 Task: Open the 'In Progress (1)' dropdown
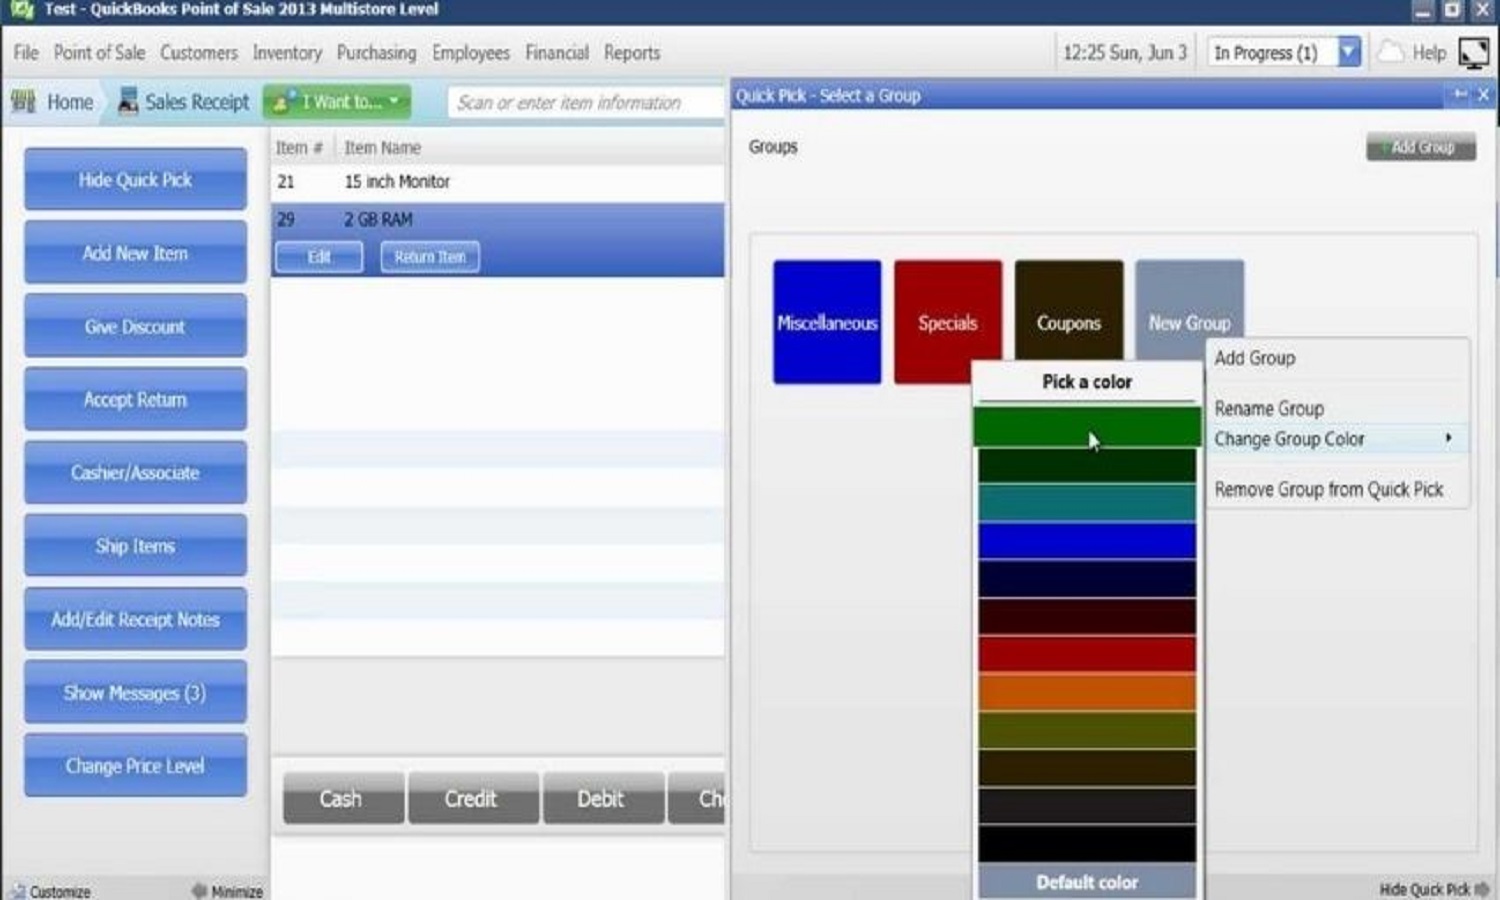(1344, 52)
